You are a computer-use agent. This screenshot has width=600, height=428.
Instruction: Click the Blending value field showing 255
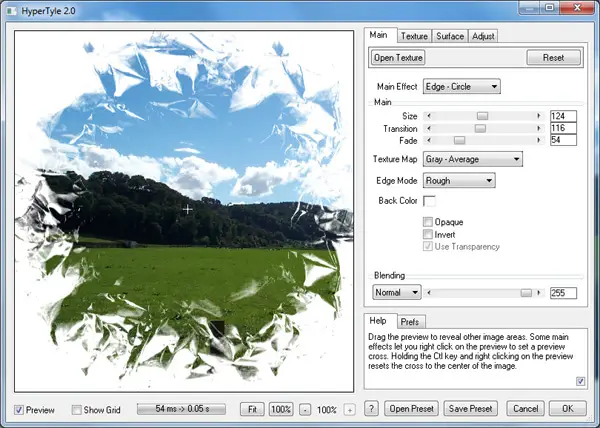click(563, 293)
